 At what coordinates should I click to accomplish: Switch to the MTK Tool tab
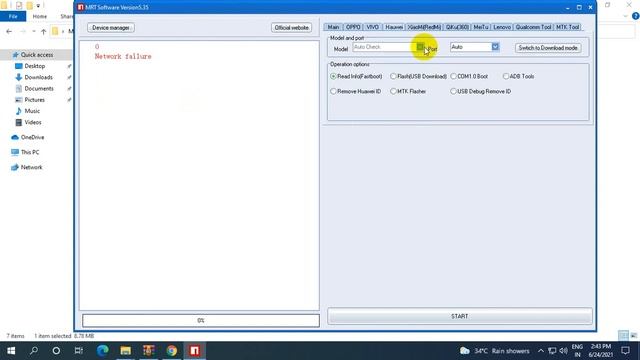[568, 27]
